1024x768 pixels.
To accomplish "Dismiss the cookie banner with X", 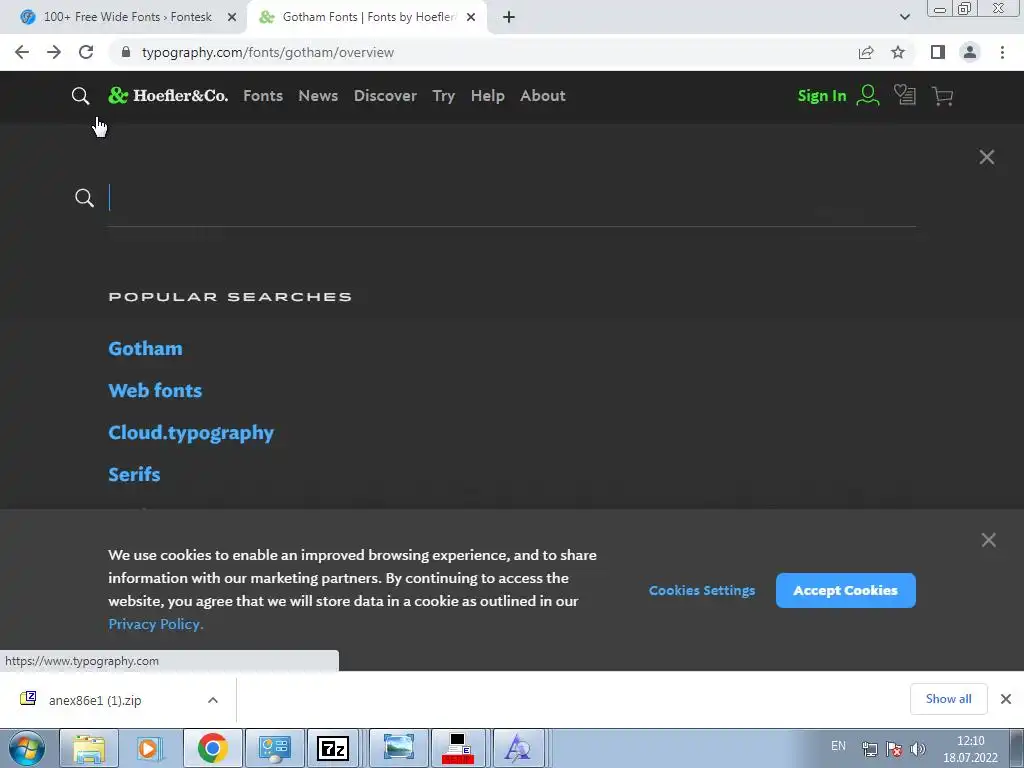I will click(989, 540).
